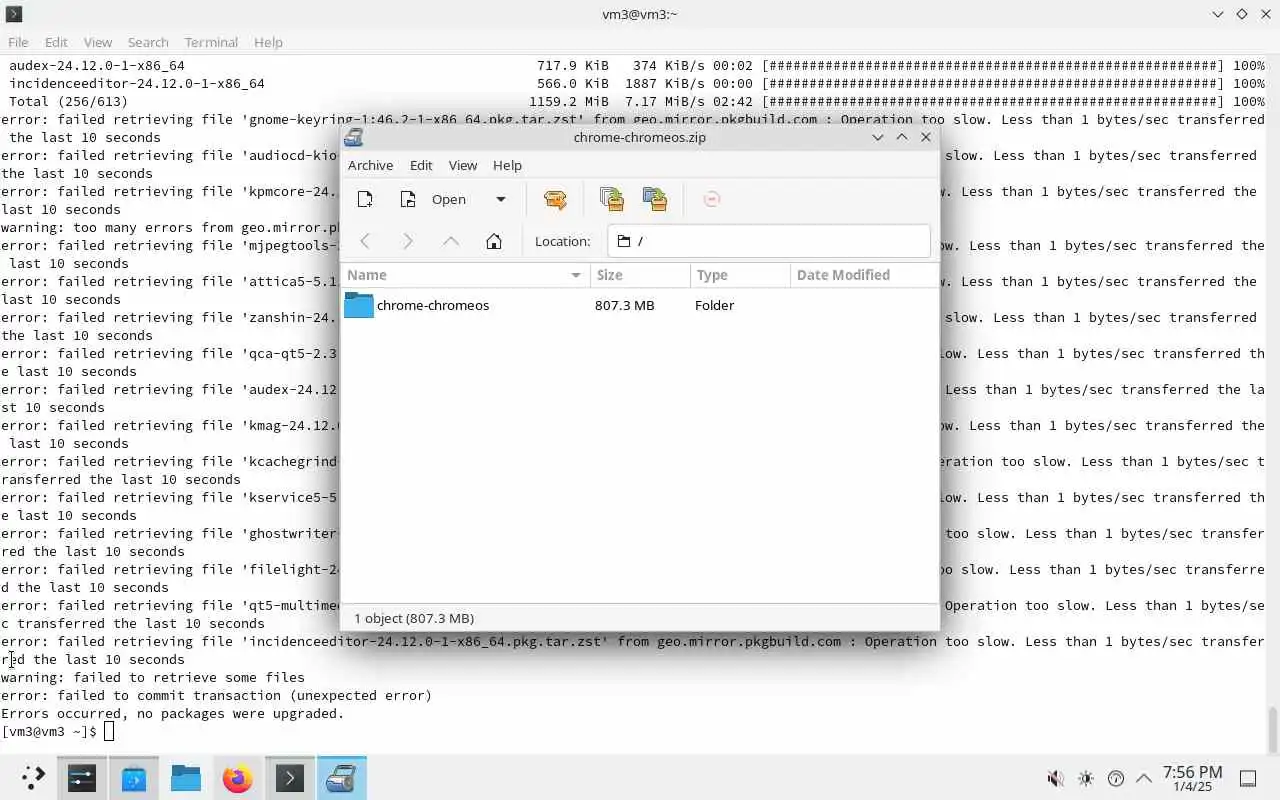Screen dimensions: 1280x800
Task: Open Discover software center from taskbar
Action: (134, 778)
